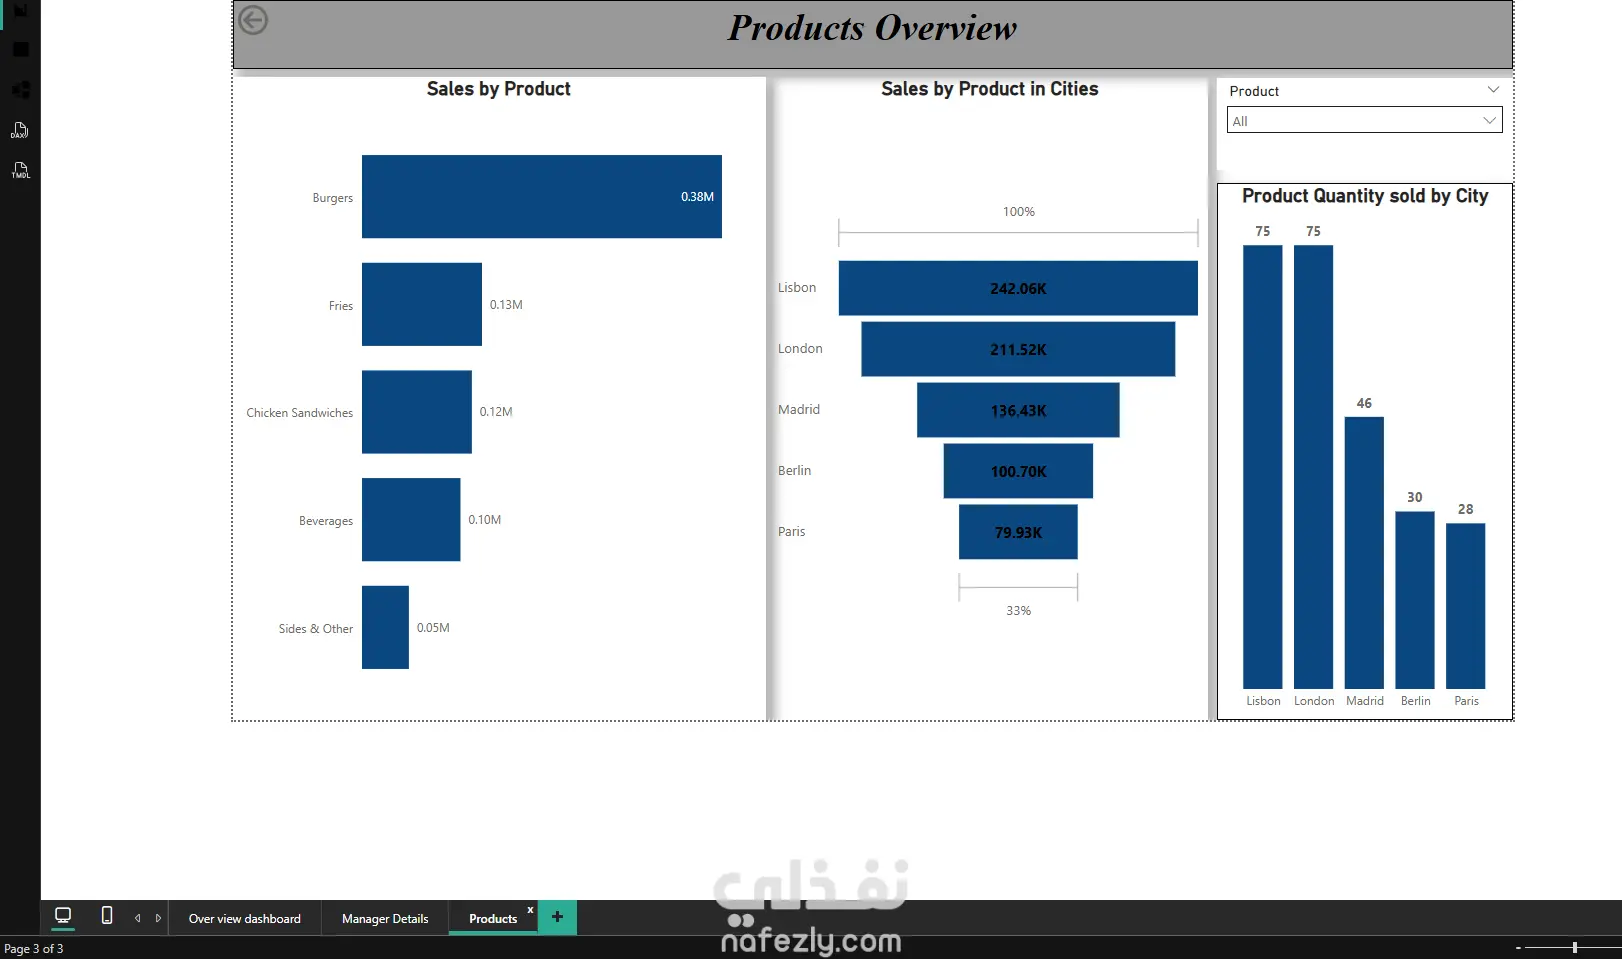1622x959 pixels.
Task: Select the Berlin funnel segment 100.70K
Action: (x=1018, y=471)
